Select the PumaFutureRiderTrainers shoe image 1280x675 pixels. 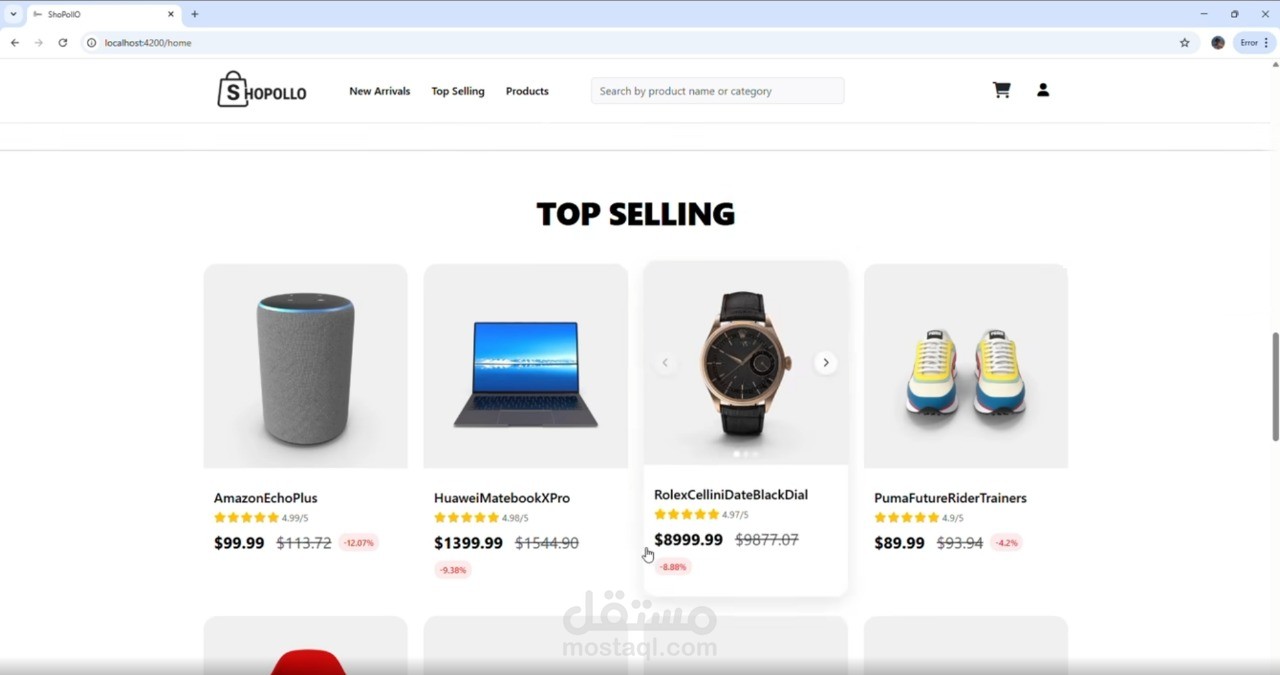[x=966, y=366]
